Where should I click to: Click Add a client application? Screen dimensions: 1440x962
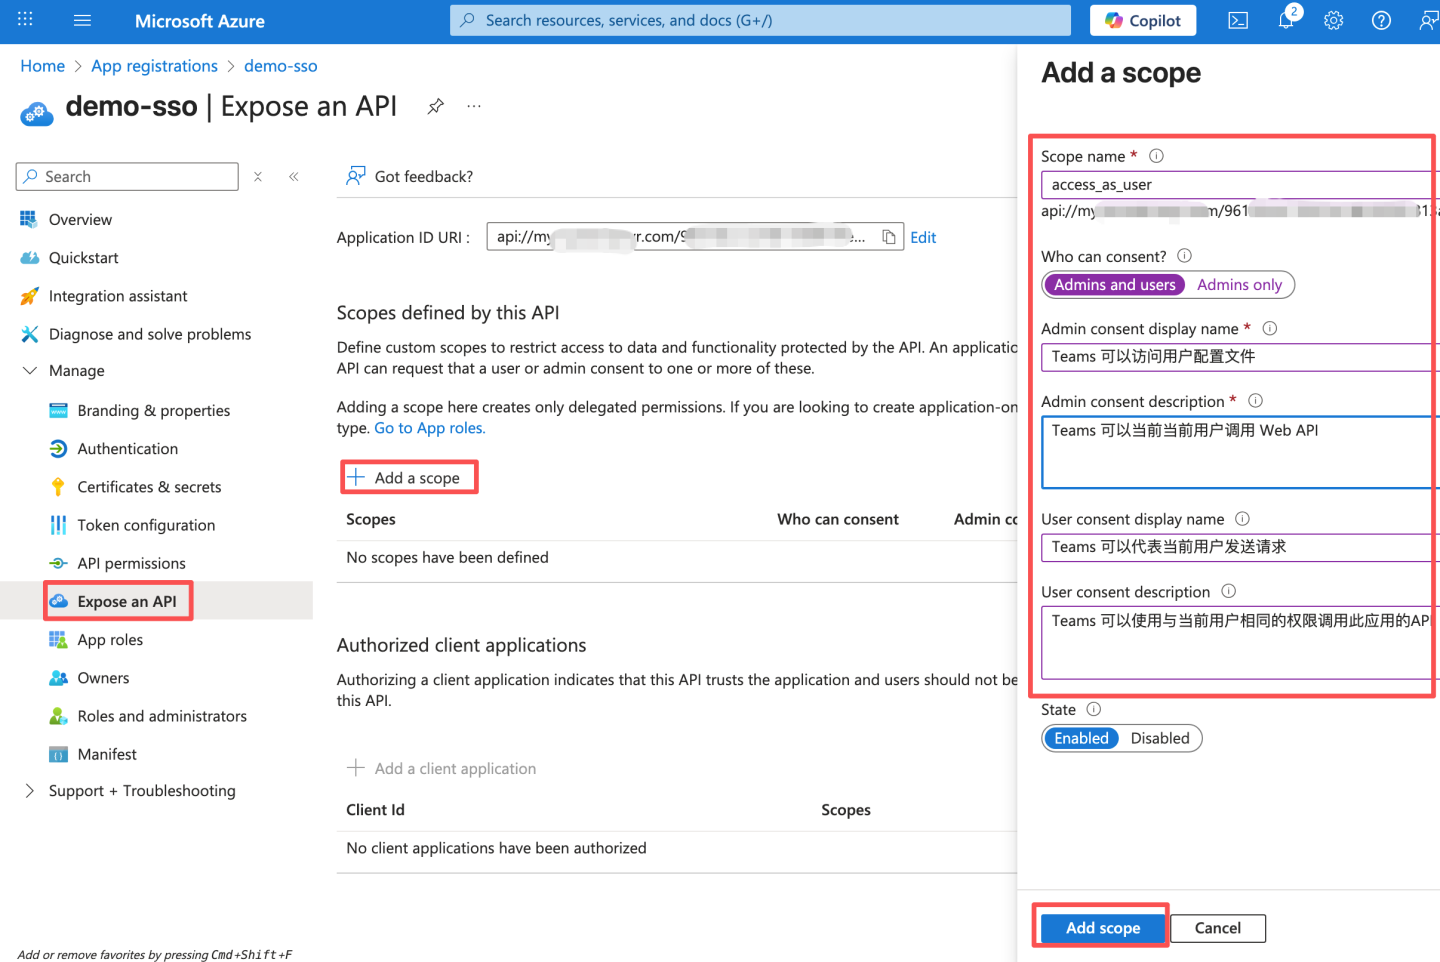tap(441, 768)
